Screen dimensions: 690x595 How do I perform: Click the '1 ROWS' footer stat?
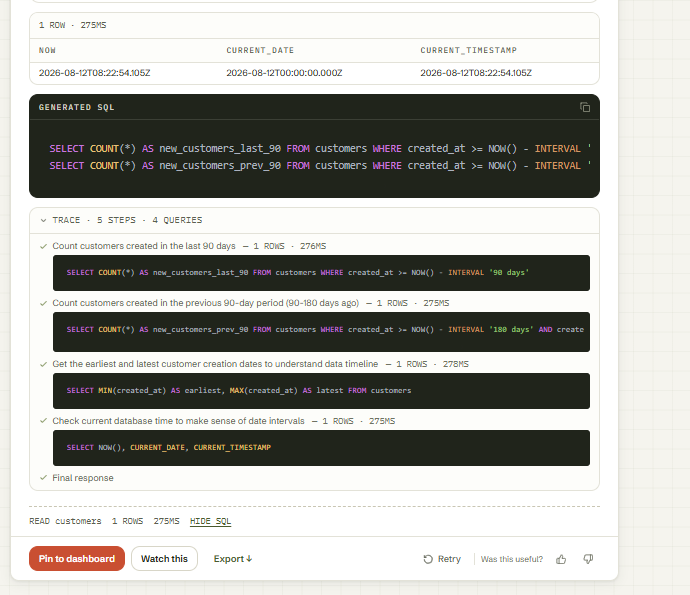pyautogui.click(x=127, y=521)
